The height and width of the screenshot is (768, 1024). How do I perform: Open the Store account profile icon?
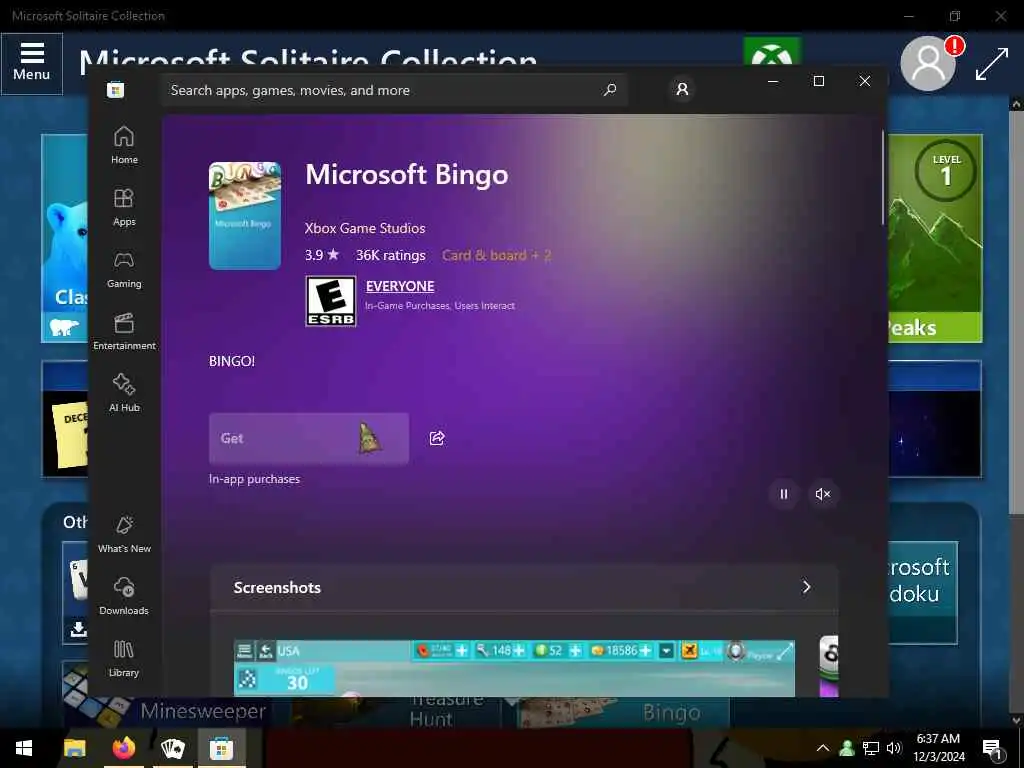coord(682,89)
